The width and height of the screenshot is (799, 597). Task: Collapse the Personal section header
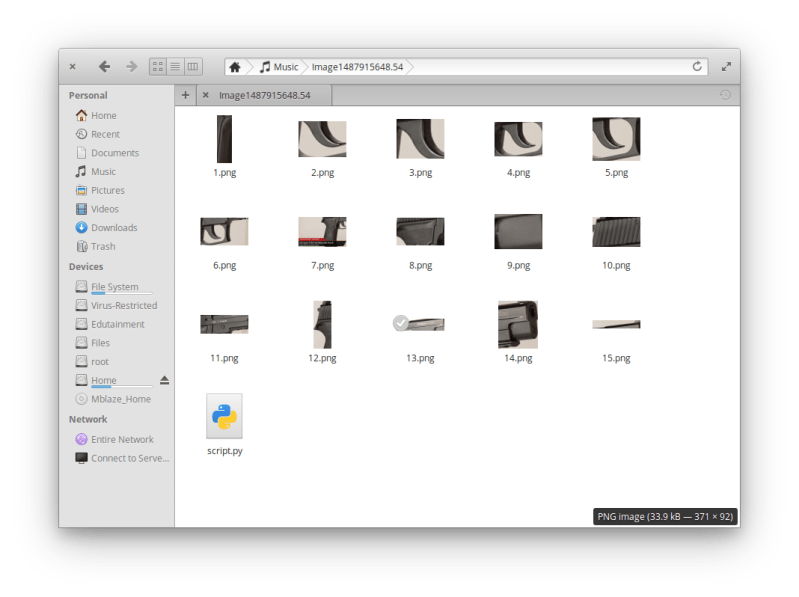pyautogui.click(x=88, y=95)
